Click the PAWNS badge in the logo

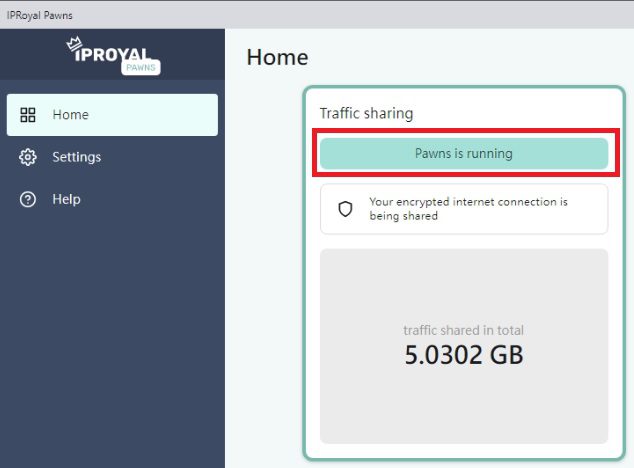pos(141,67)
